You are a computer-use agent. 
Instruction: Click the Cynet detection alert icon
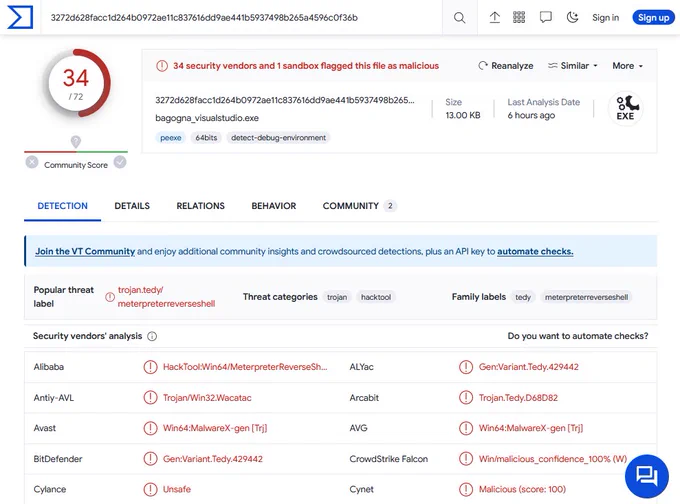[x=466, y=489]
